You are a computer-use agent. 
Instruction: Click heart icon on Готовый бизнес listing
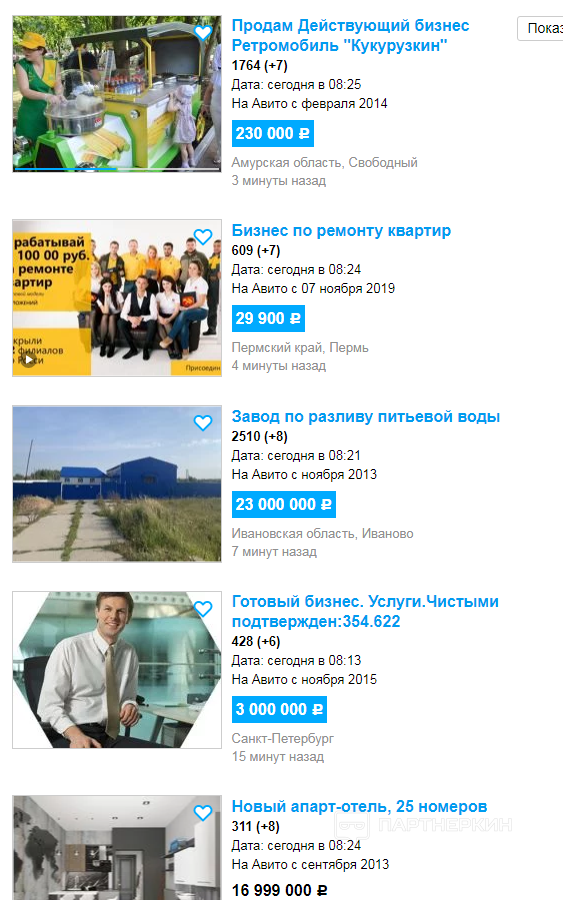(x=203, y=609)
